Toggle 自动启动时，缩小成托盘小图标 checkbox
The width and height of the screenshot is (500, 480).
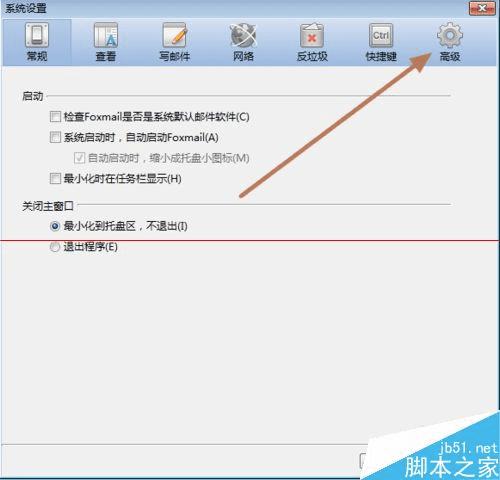pyautogui.click(x=79, y=158)
